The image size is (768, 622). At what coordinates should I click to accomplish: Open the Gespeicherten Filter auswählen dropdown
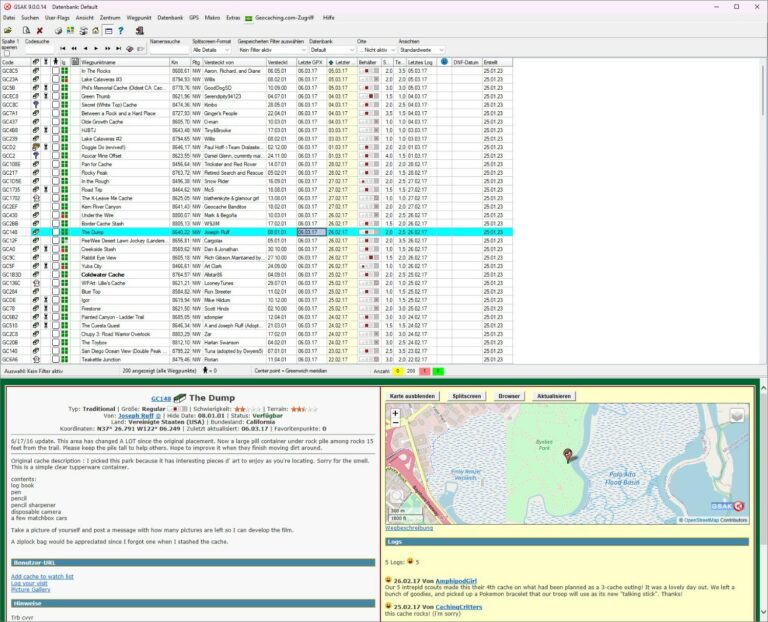pyautogui.click(x=272, y=50)
